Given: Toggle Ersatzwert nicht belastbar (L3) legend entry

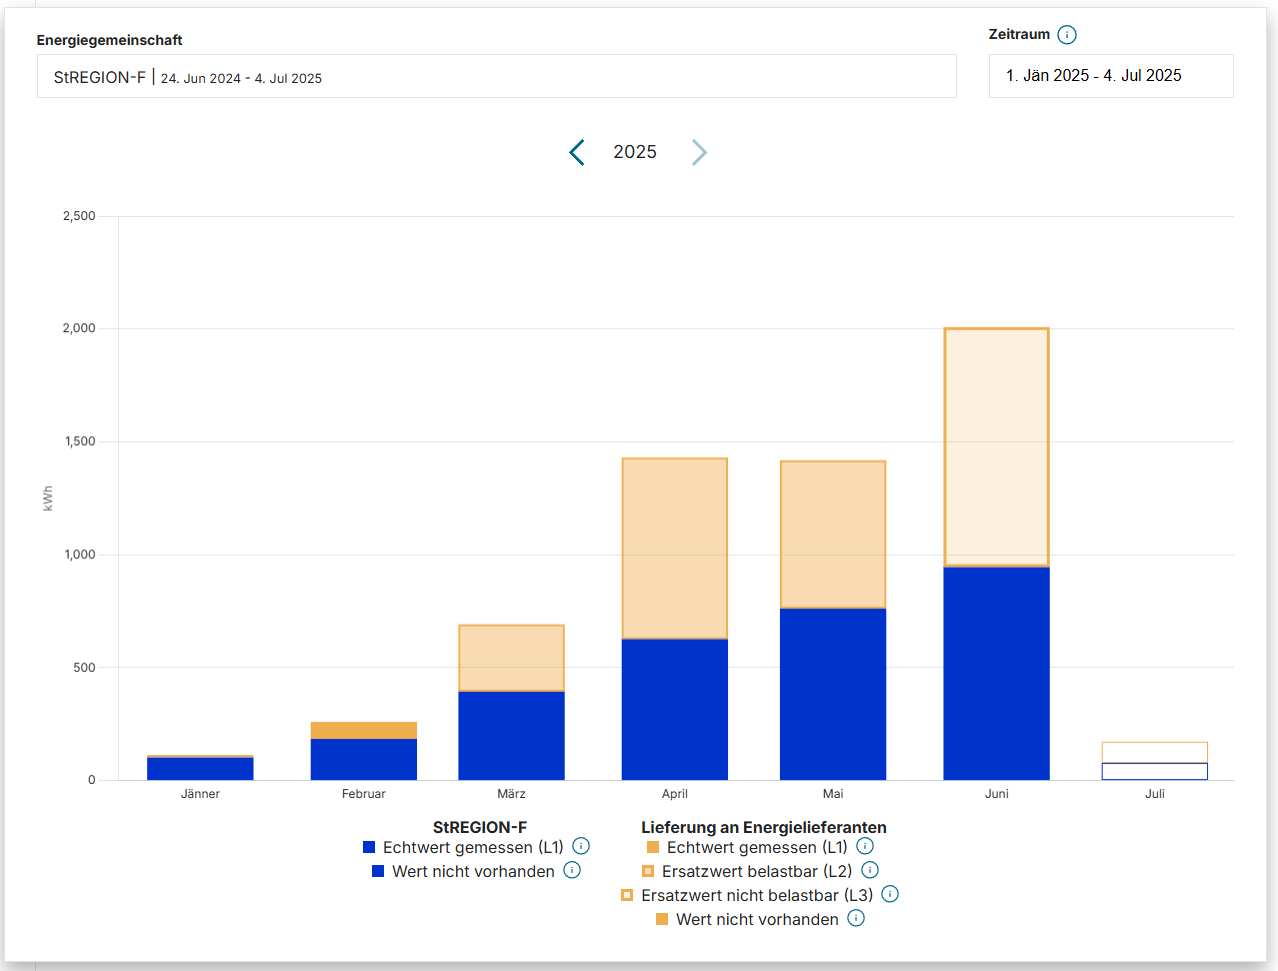Looking at the screenshot, I should click(756, 895).
